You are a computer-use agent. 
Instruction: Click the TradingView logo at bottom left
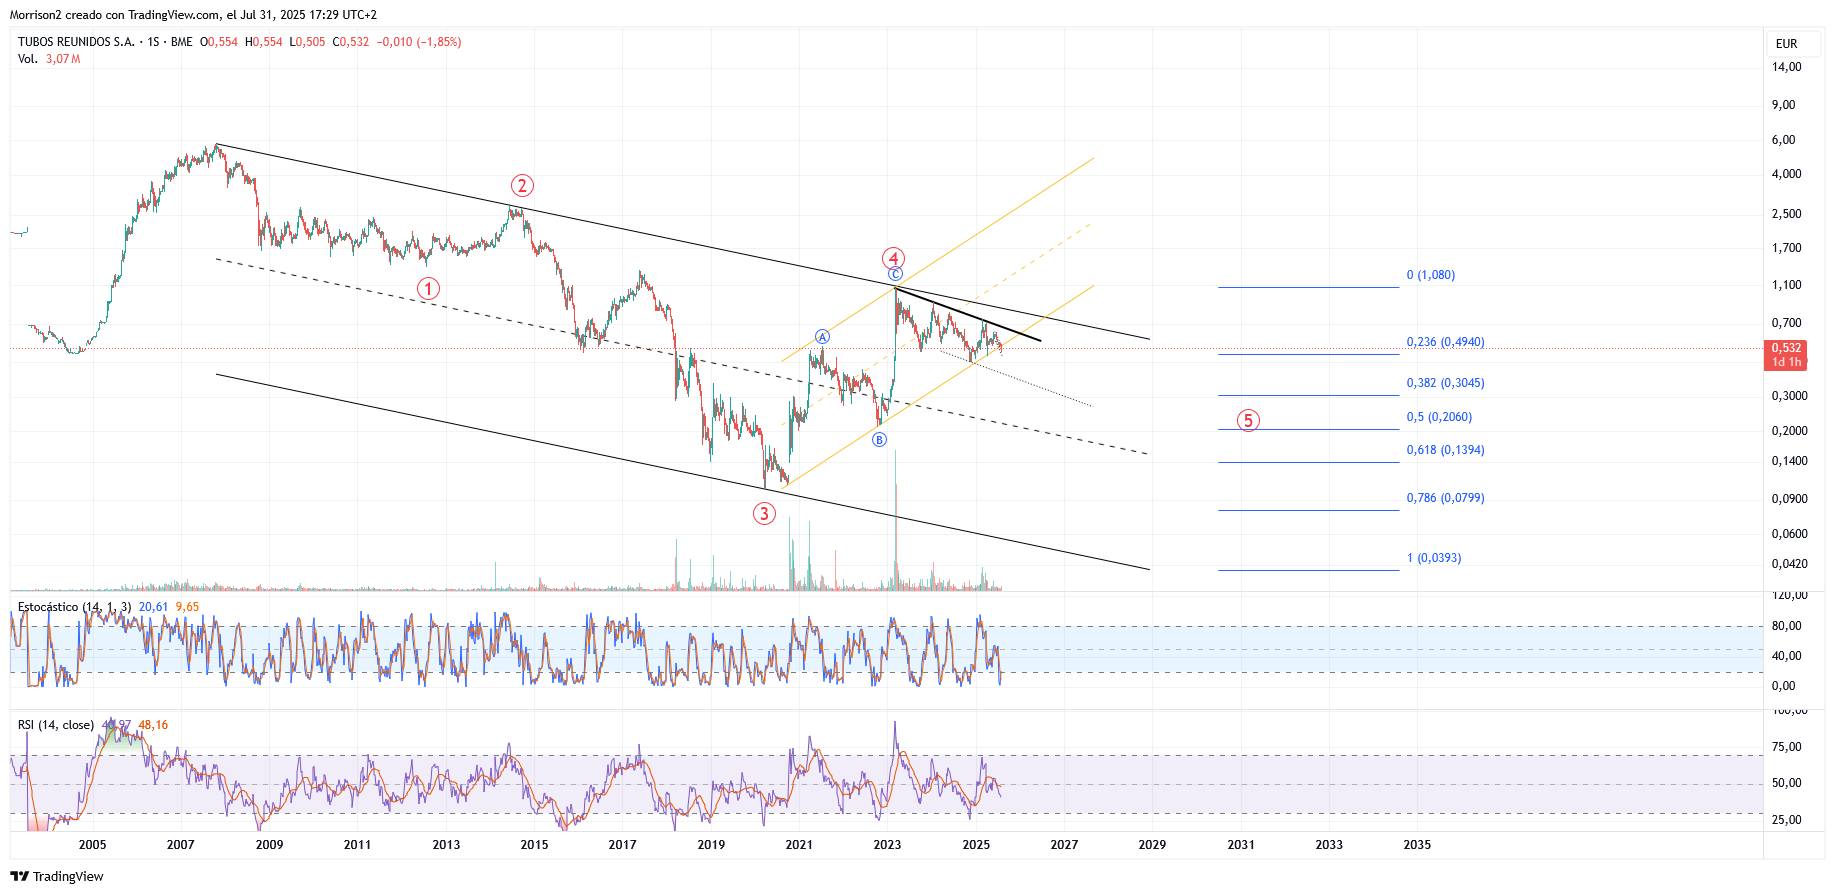(57, 876)
